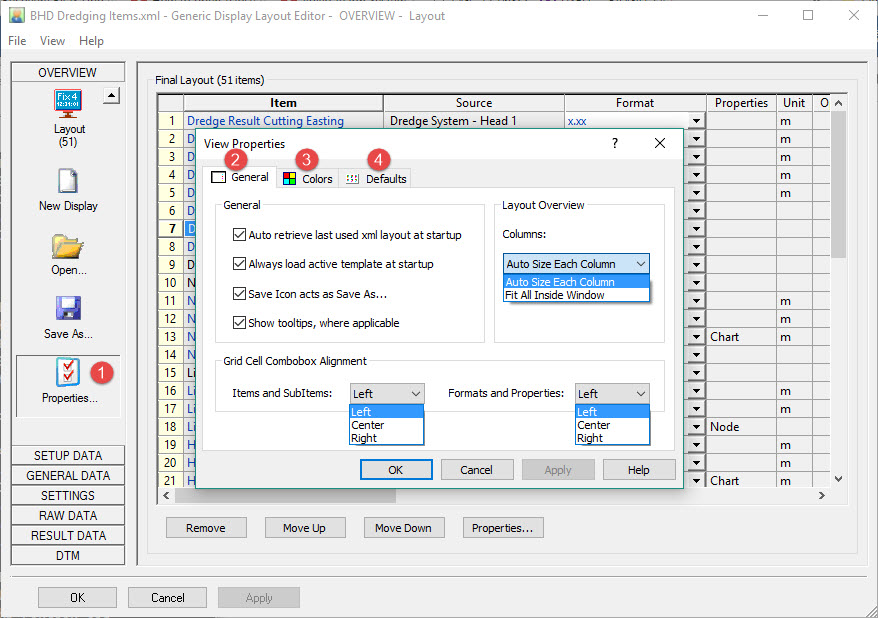Viewport: 878px width, 618px height.
Task: Click the Unit column header
Action: coord(794,103)
